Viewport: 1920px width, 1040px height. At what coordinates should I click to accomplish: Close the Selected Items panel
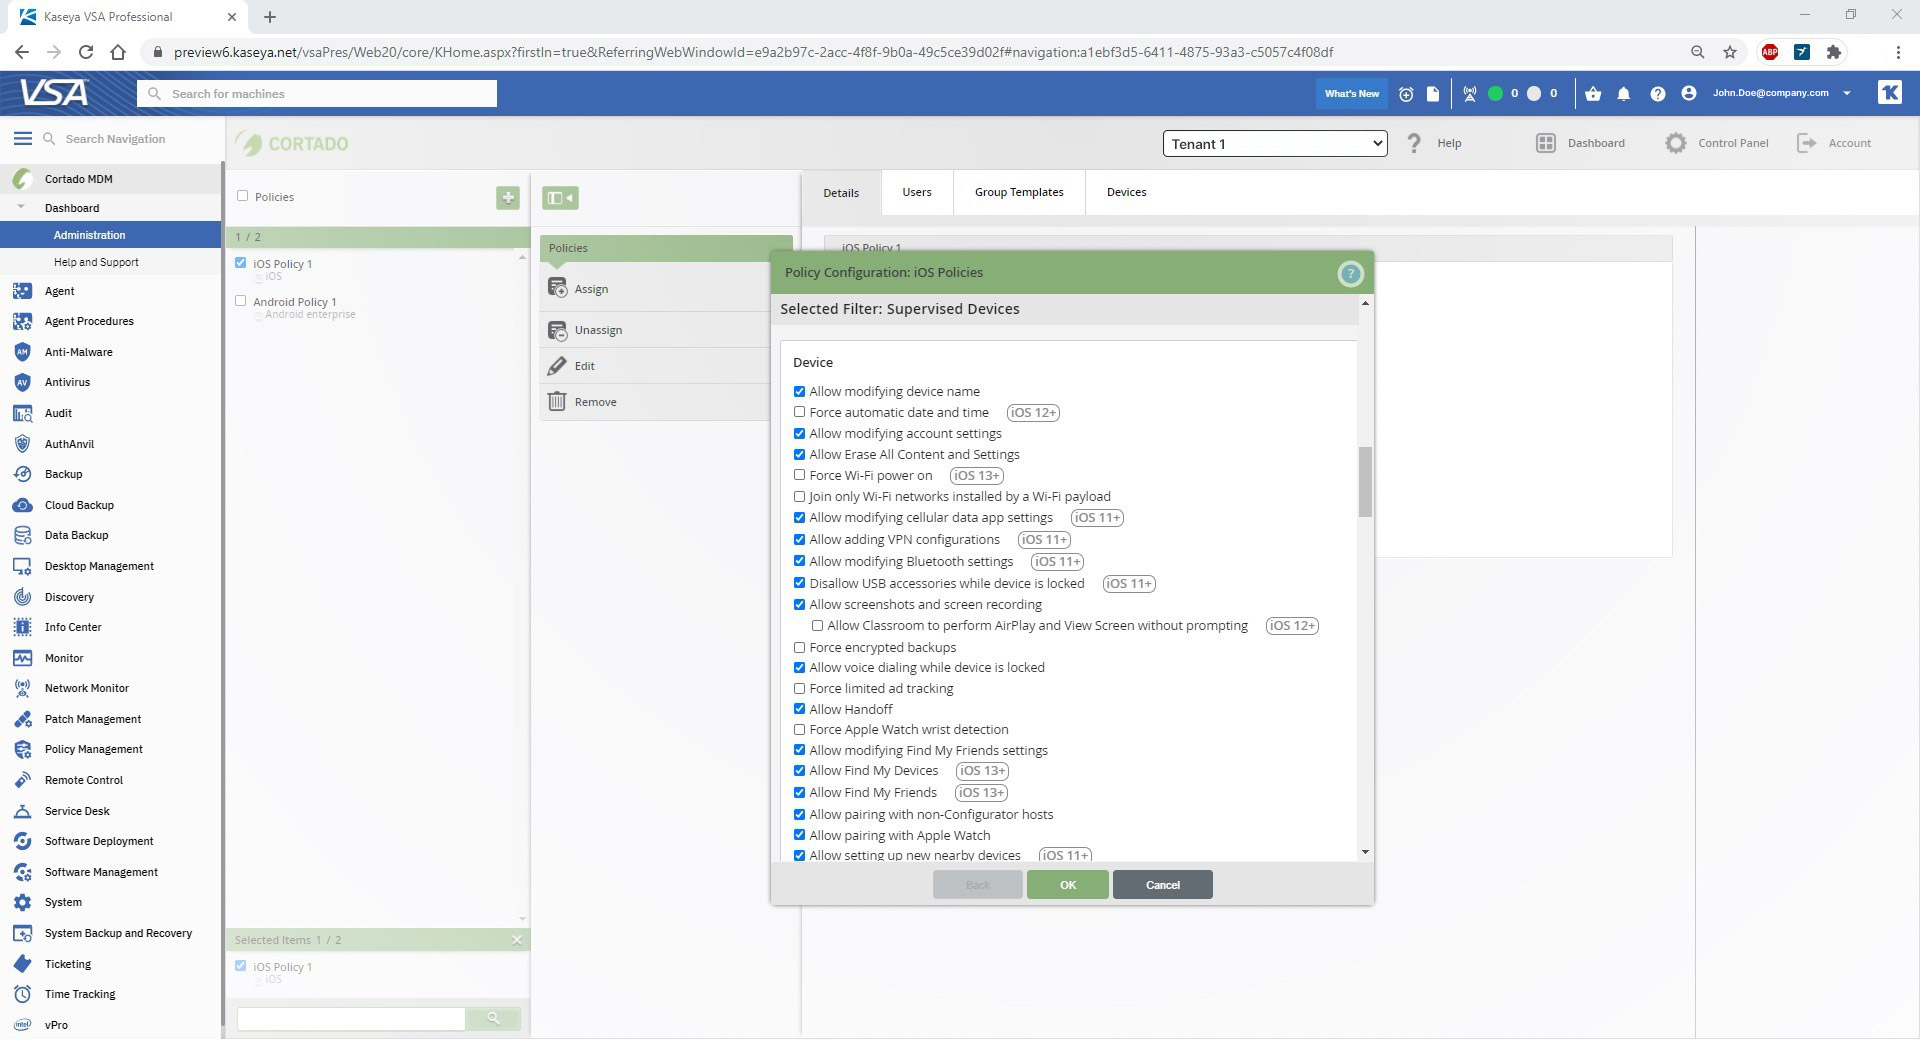[517, 940]
